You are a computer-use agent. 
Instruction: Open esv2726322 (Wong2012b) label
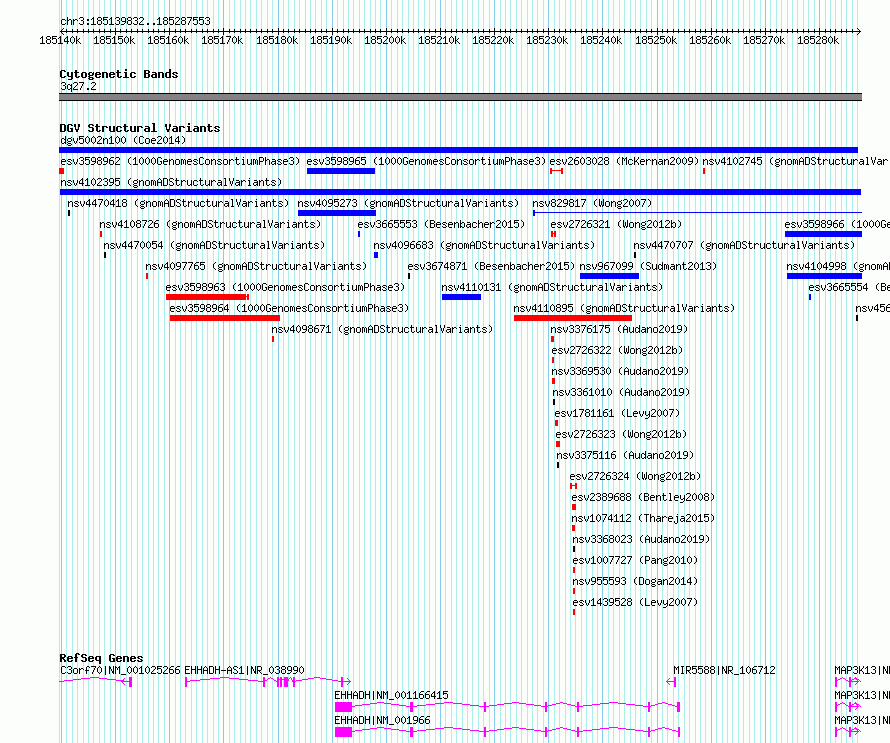[617, 350]
